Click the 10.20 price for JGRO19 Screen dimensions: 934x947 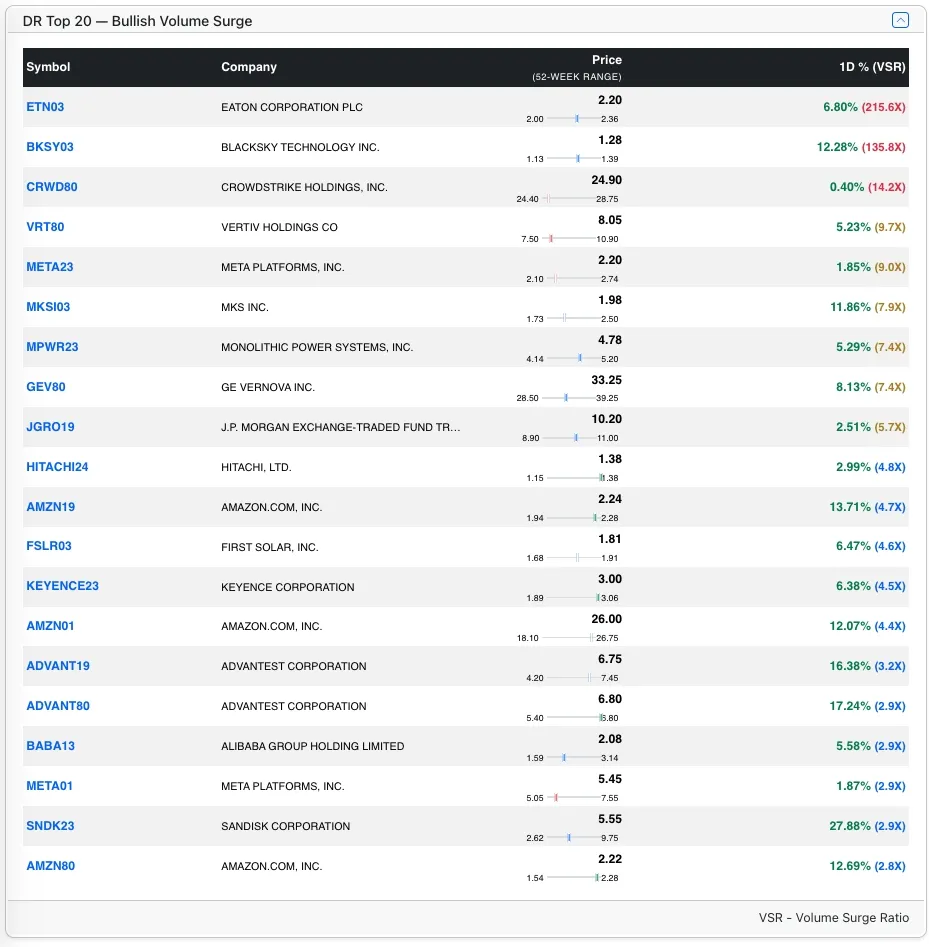[x=606, y=419]
